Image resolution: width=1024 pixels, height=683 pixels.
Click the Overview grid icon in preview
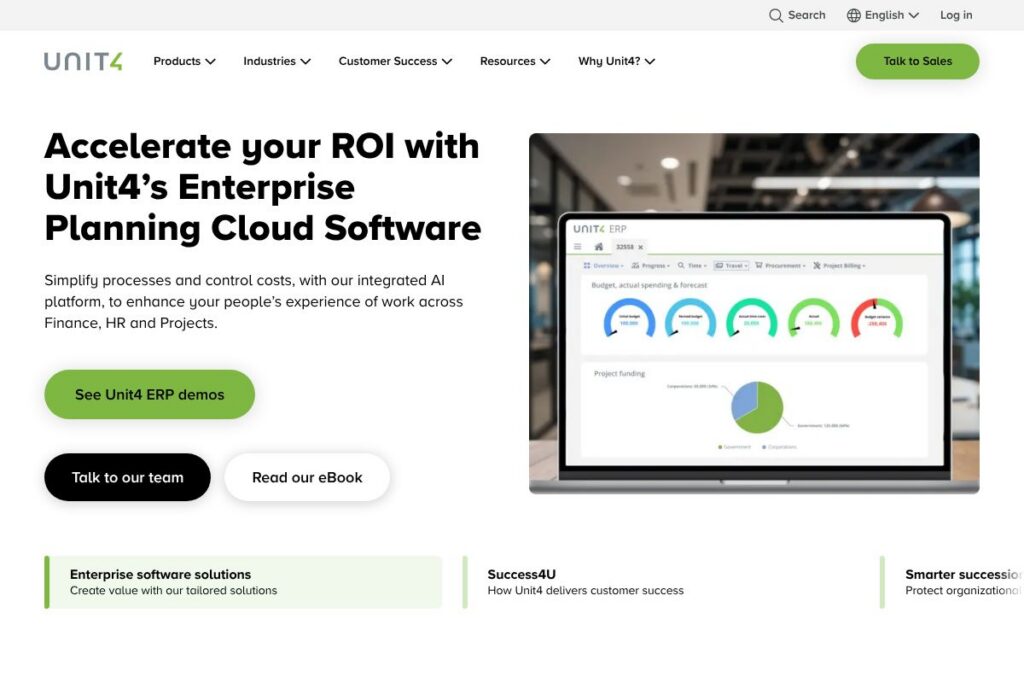tap(586, 266)
